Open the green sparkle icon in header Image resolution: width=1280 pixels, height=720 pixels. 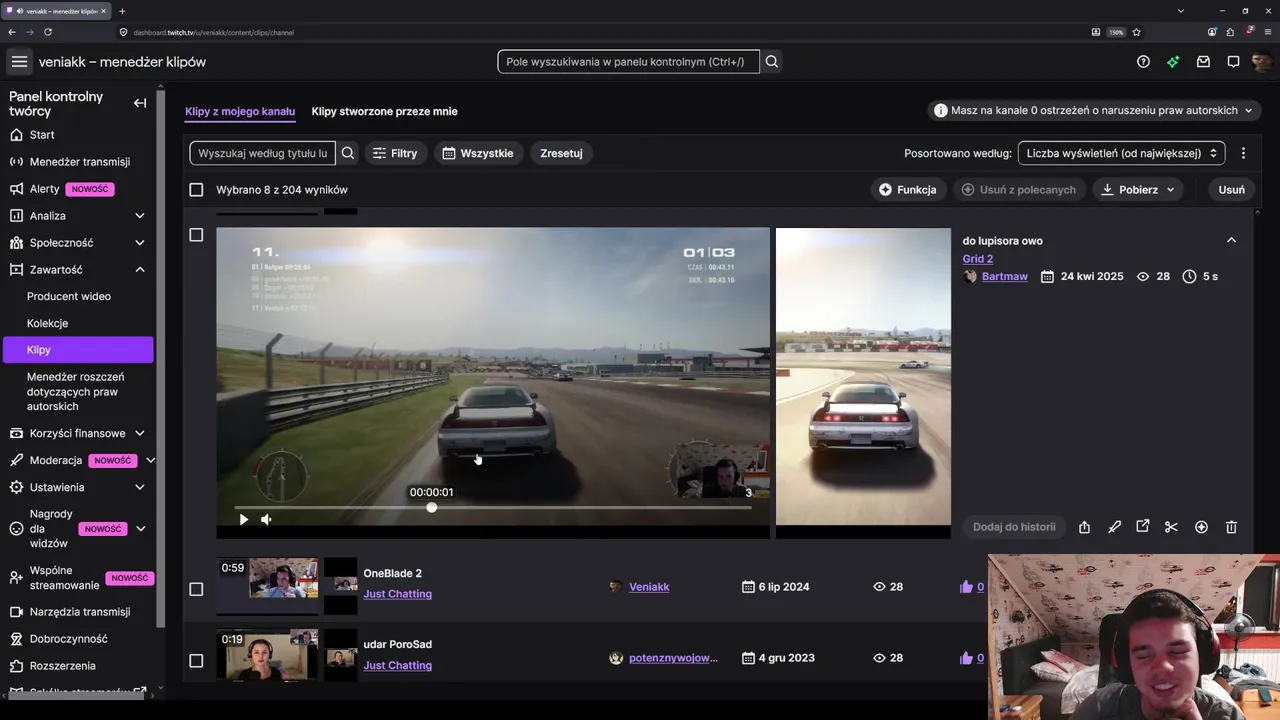coord(1173,62)
